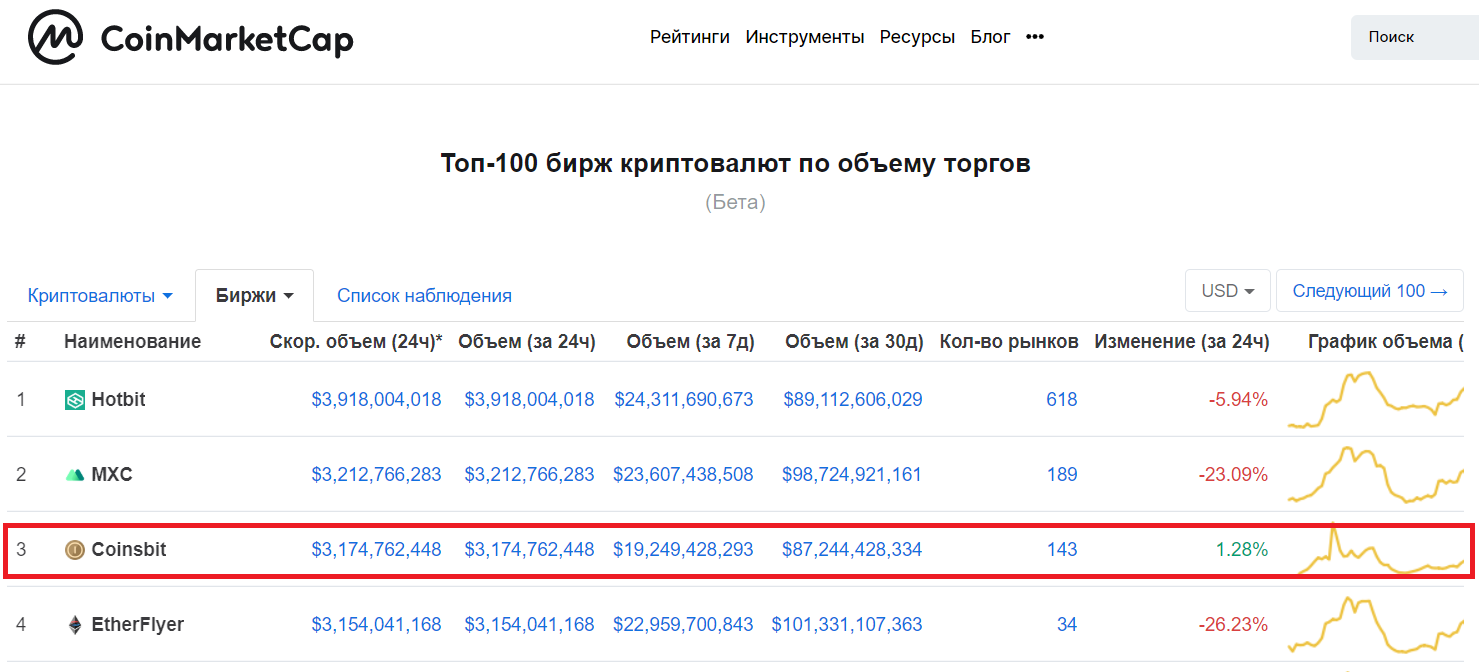Open the Ресурсы menu
Viewport: 1479px width, 672px height.
917,37
